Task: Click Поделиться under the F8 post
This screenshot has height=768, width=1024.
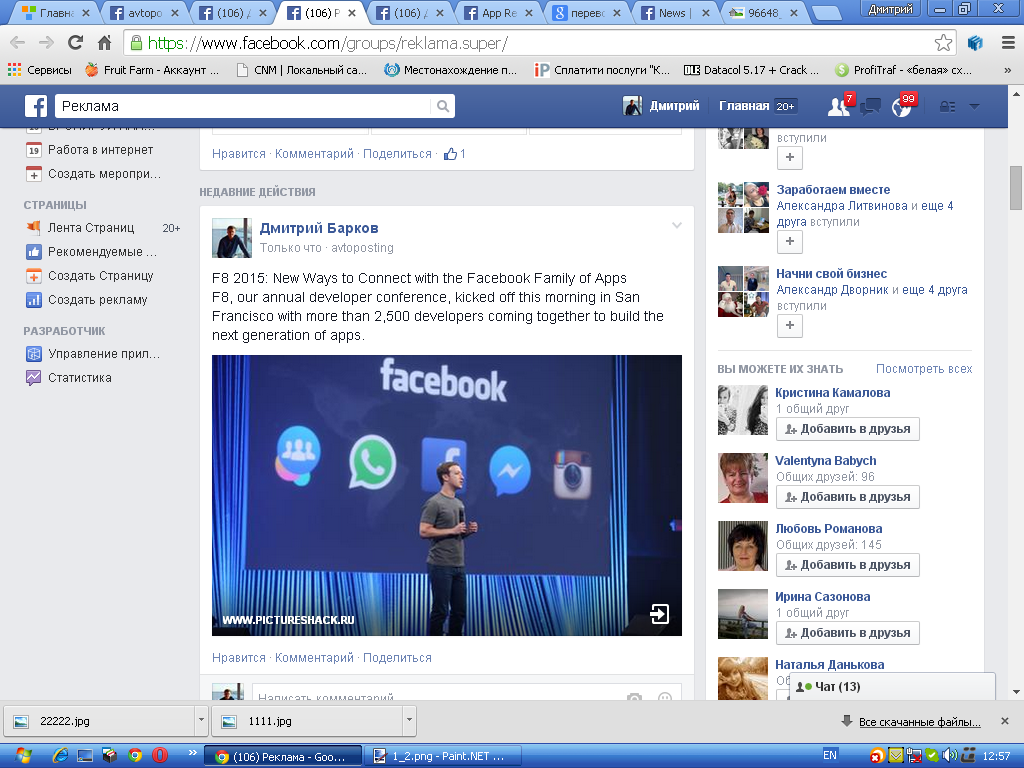Action: 397,658
